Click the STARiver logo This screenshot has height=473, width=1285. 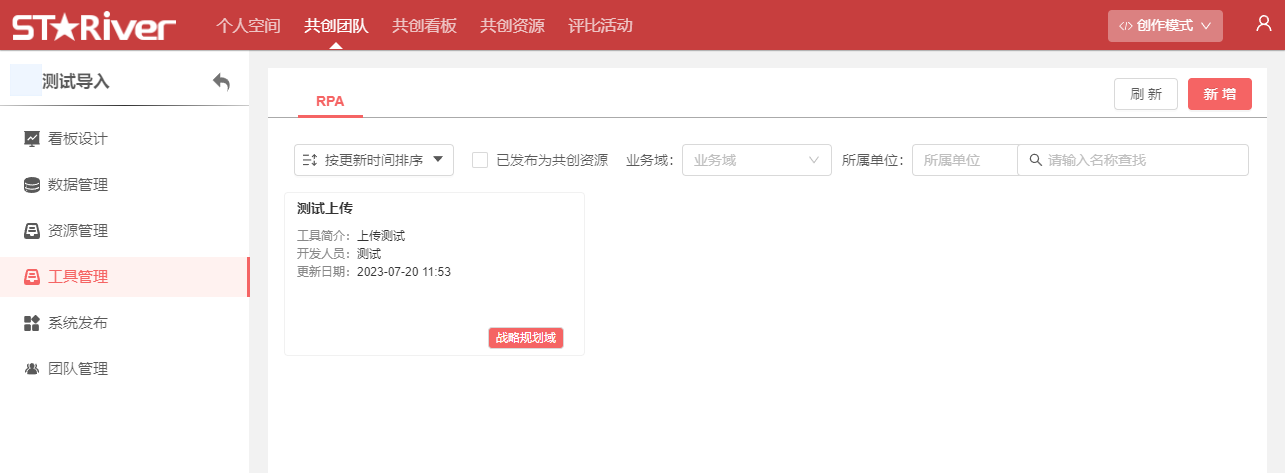click(93, 26)
